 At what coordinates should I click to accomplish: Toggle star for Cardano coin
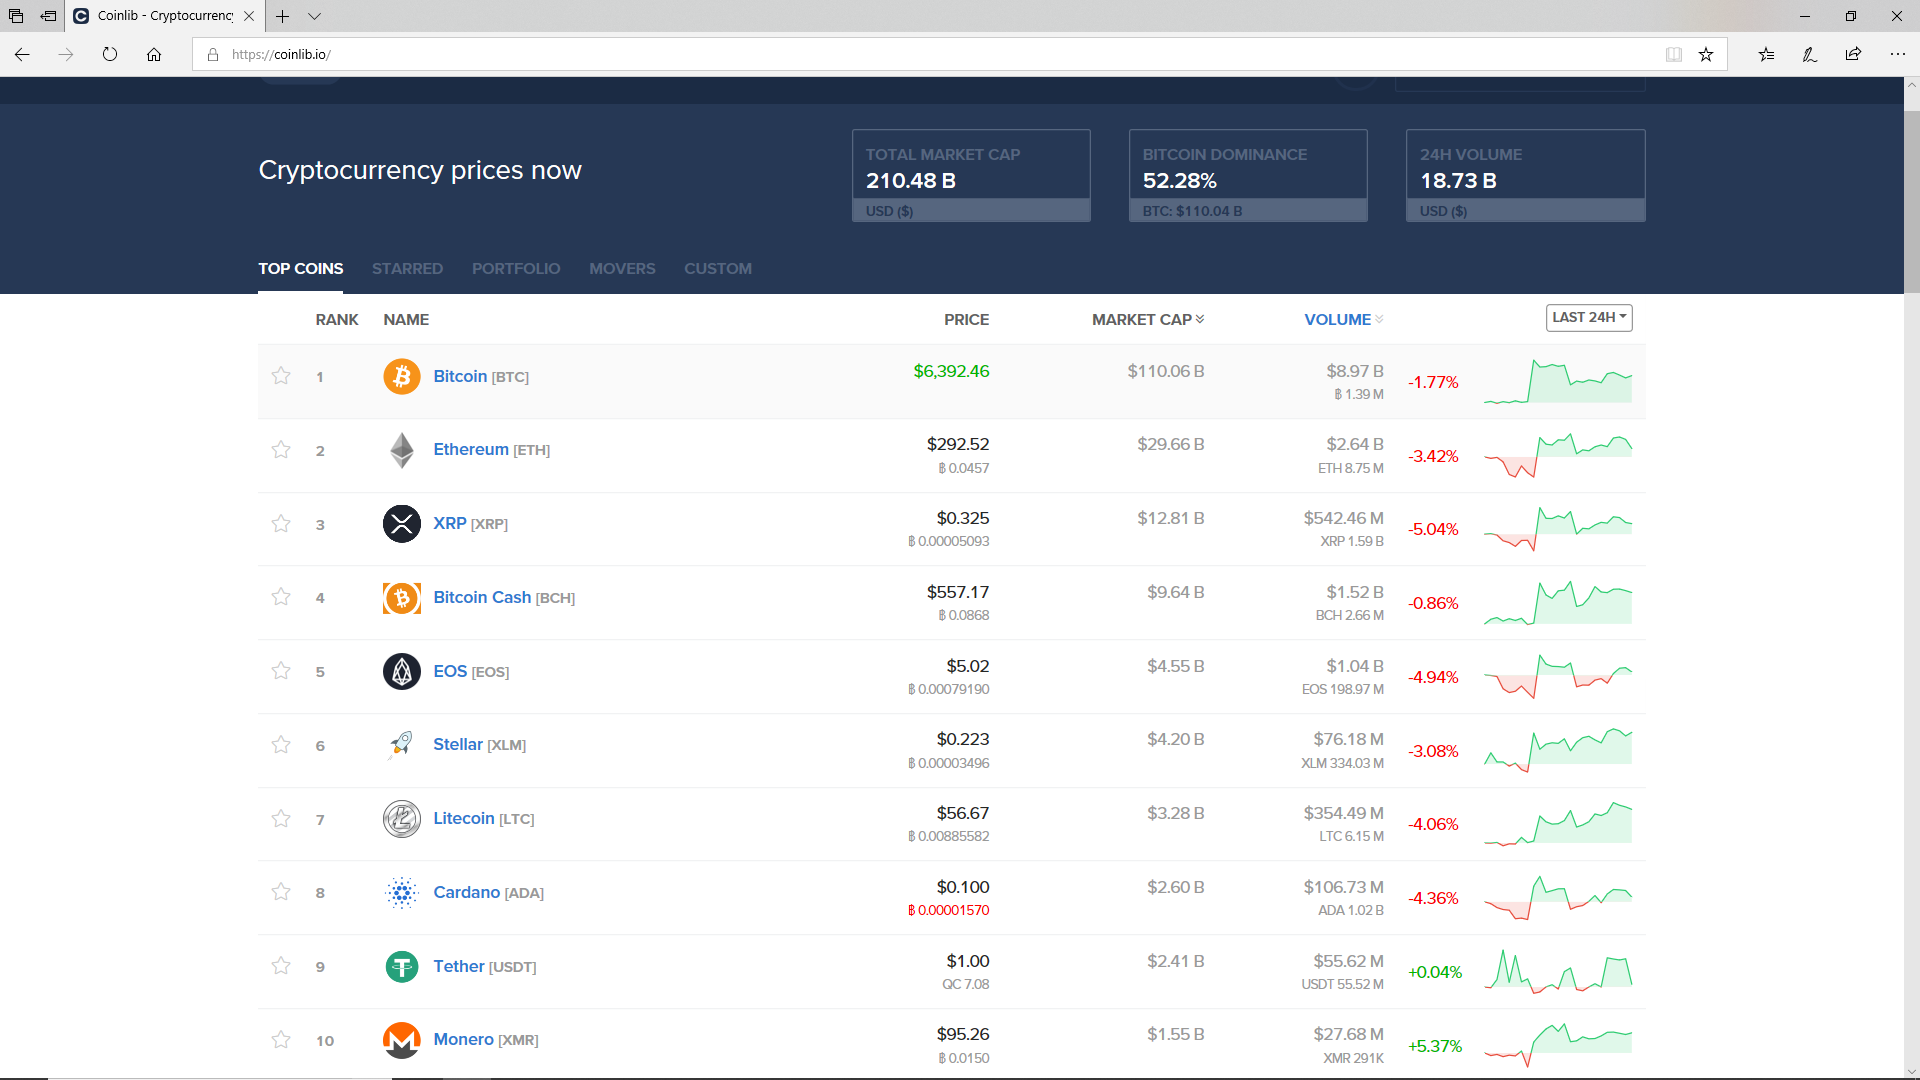[x=281, y=892]
